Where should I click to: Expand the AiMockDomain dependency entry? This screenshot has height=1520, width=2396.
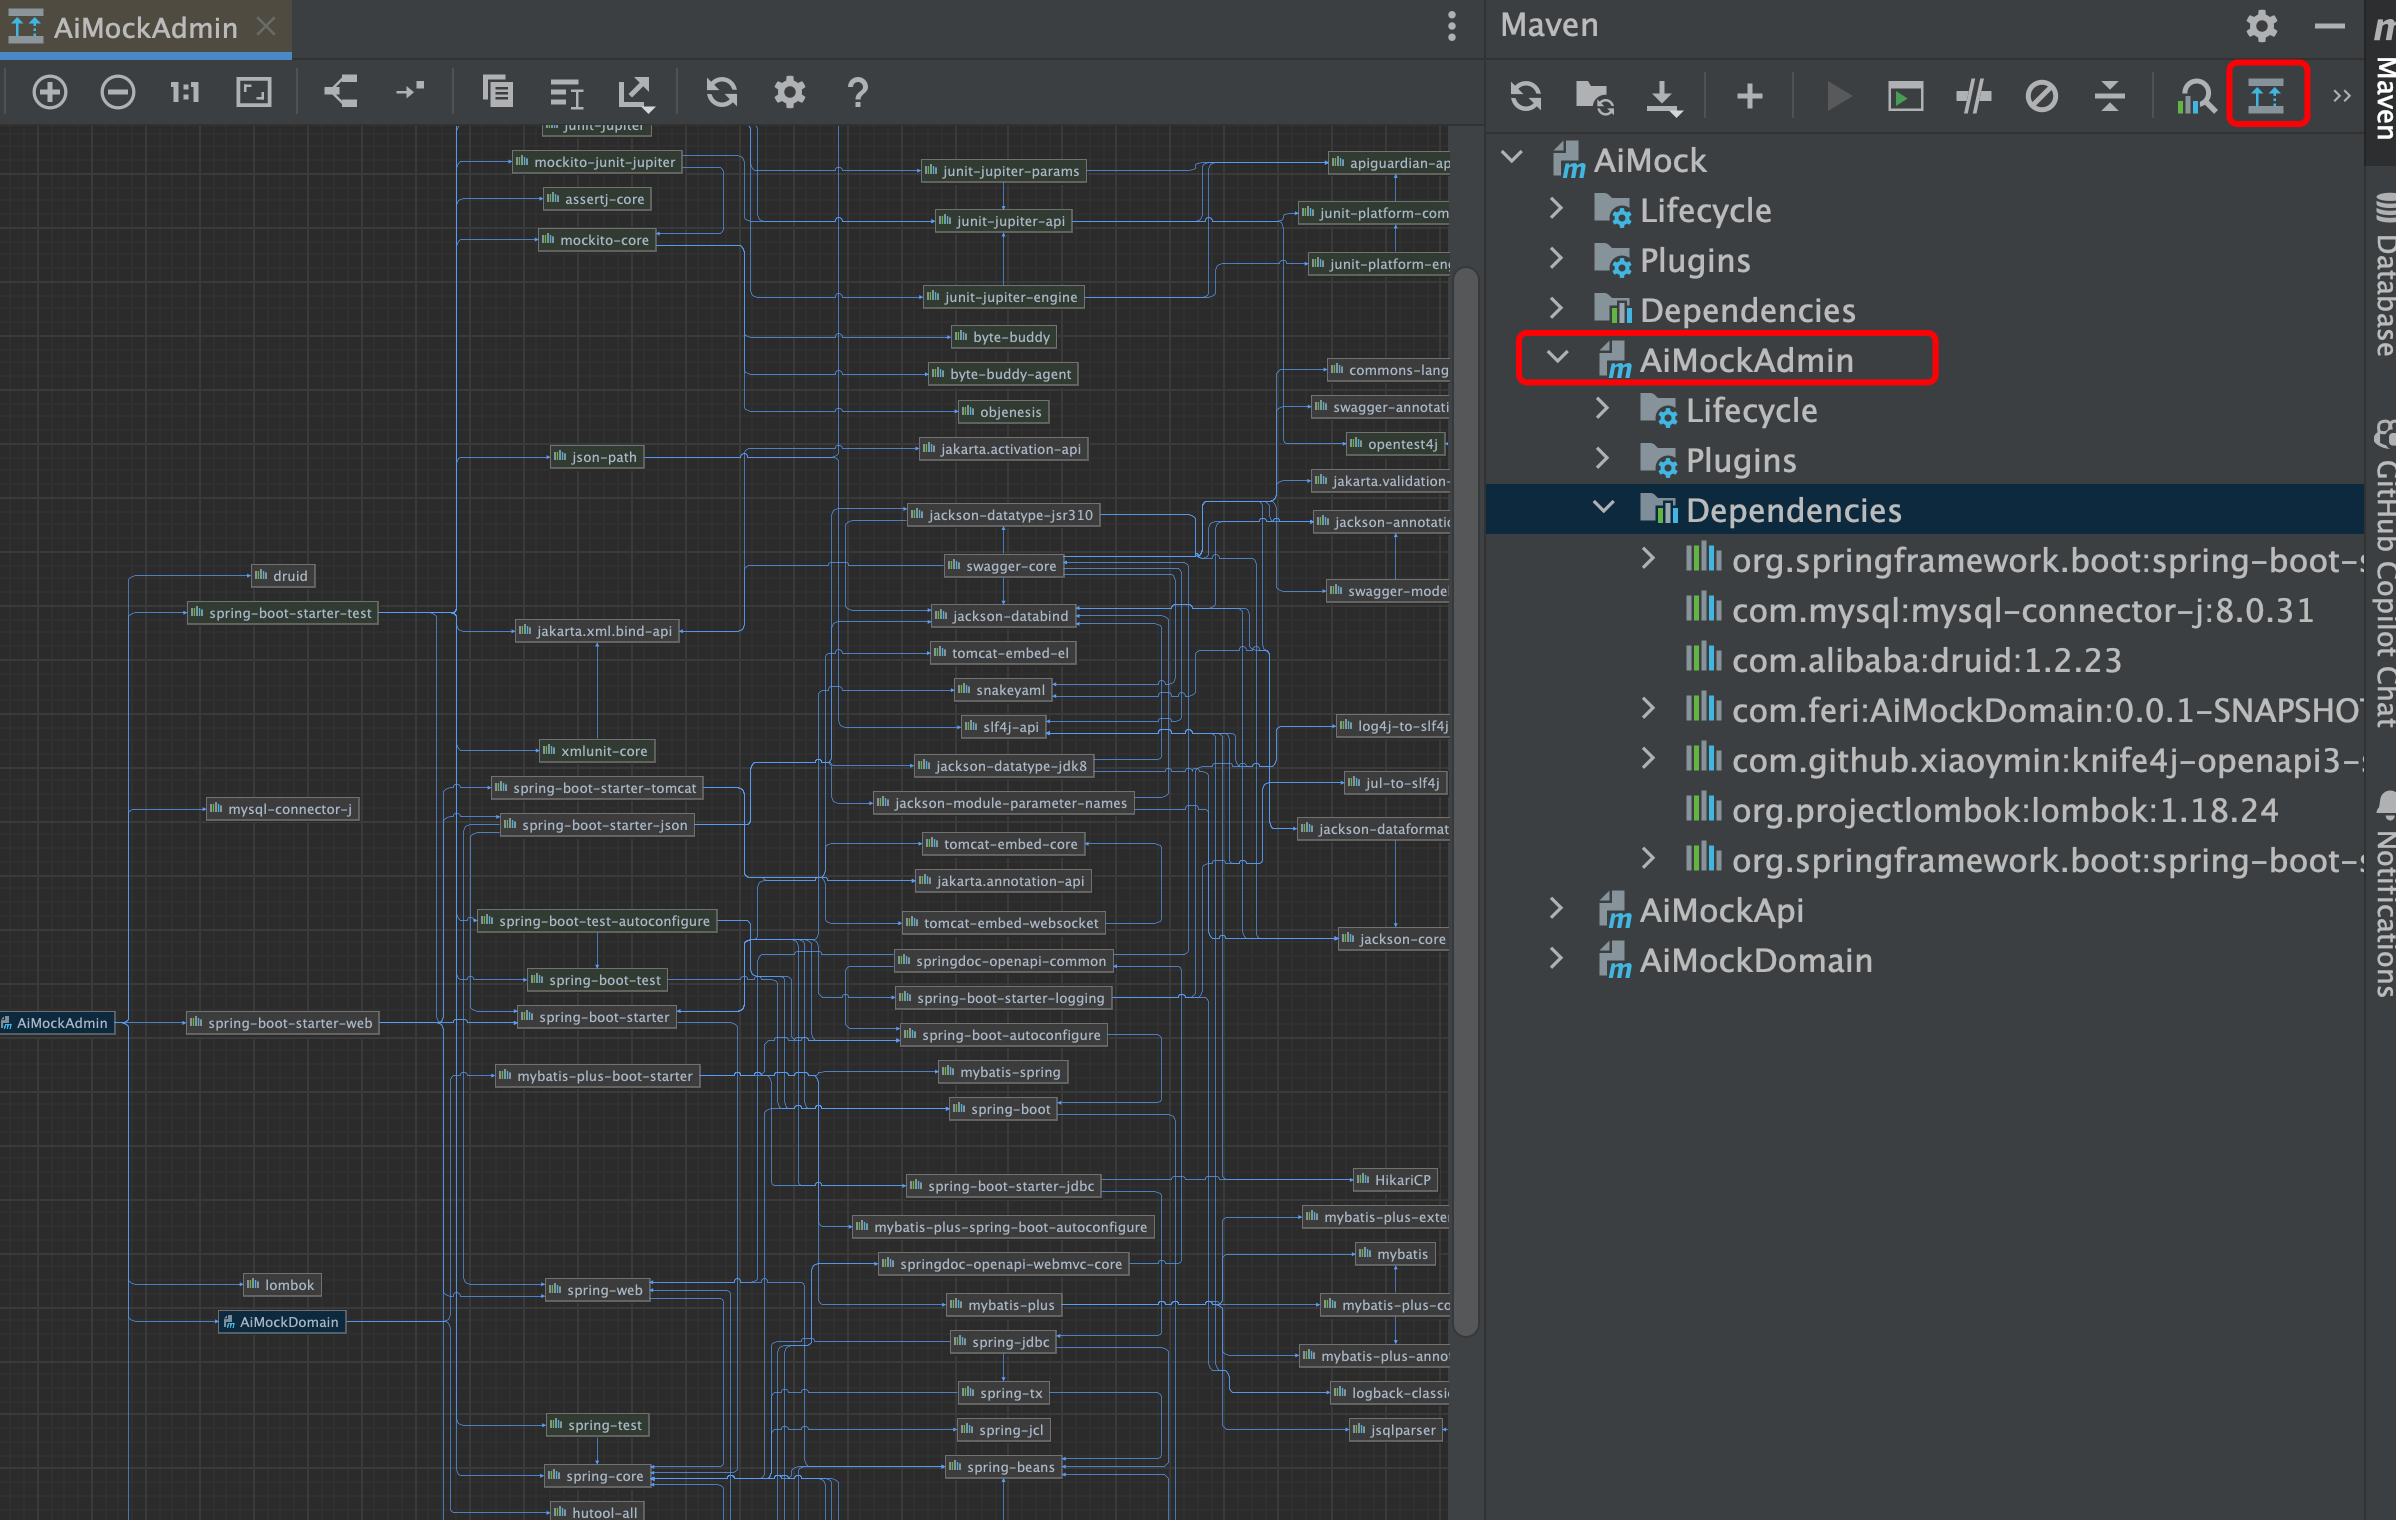coord(1648,709)
